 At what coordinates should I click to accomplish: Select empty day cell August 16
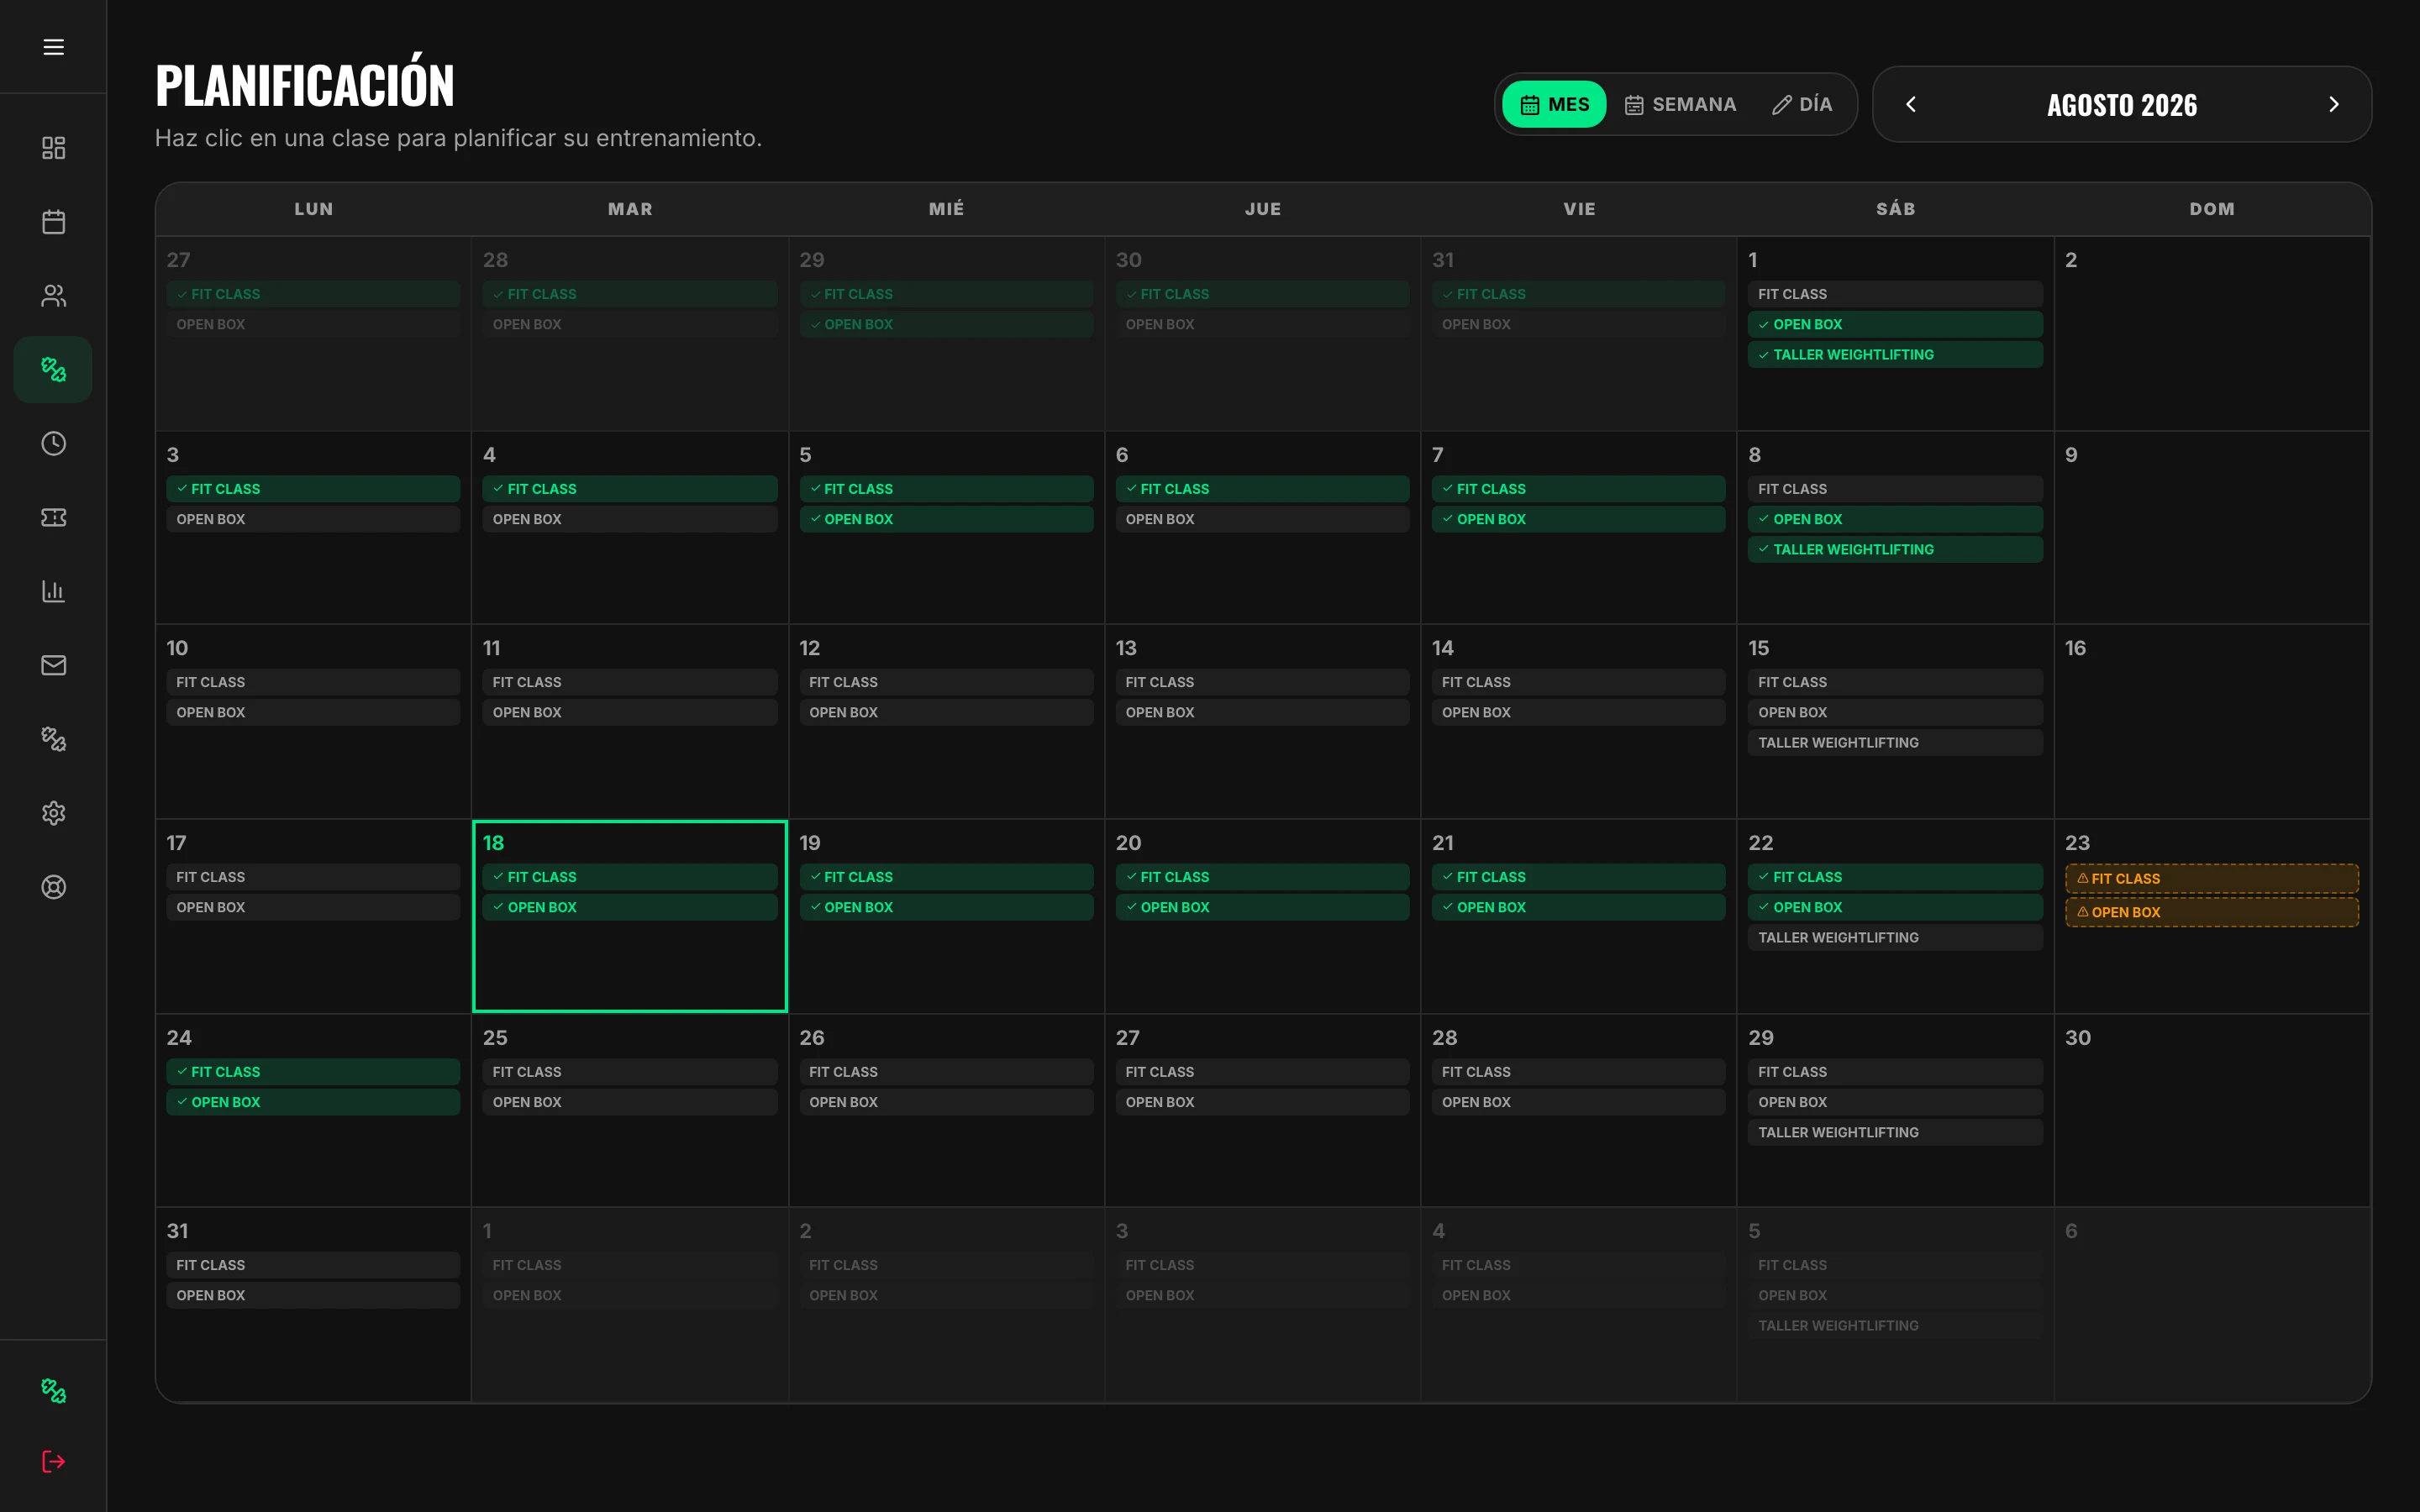tap(2212, 722)
